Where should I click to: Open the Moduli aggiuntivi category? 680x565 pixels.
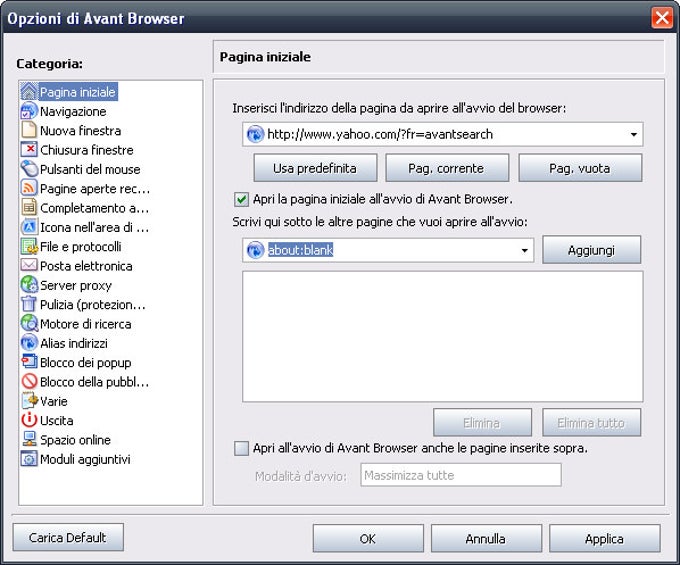tap(85, 459)
